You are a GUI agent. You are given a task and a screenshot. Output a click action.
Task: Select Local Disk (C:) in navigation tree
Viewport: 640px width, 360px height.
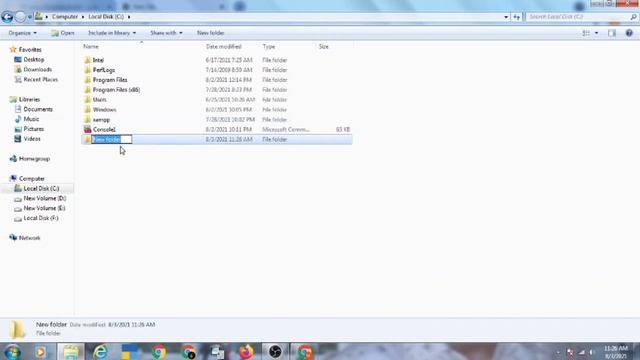click(x=41, y=188)
